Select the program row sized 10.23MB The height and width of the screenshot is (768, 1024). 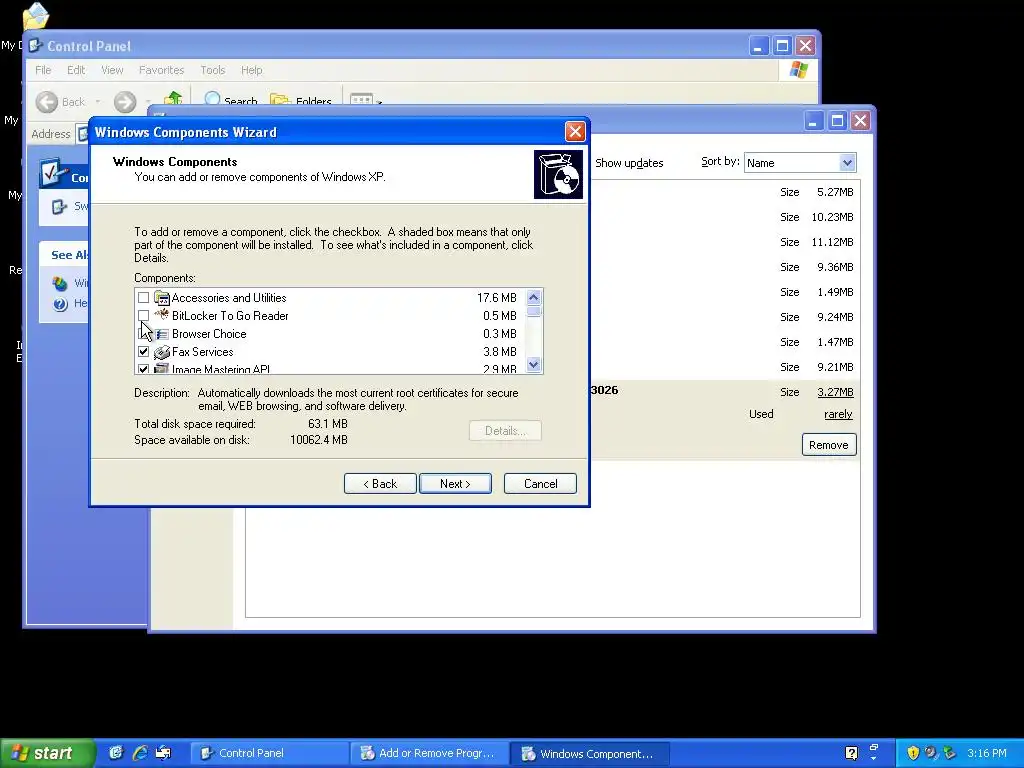point(725,217)
